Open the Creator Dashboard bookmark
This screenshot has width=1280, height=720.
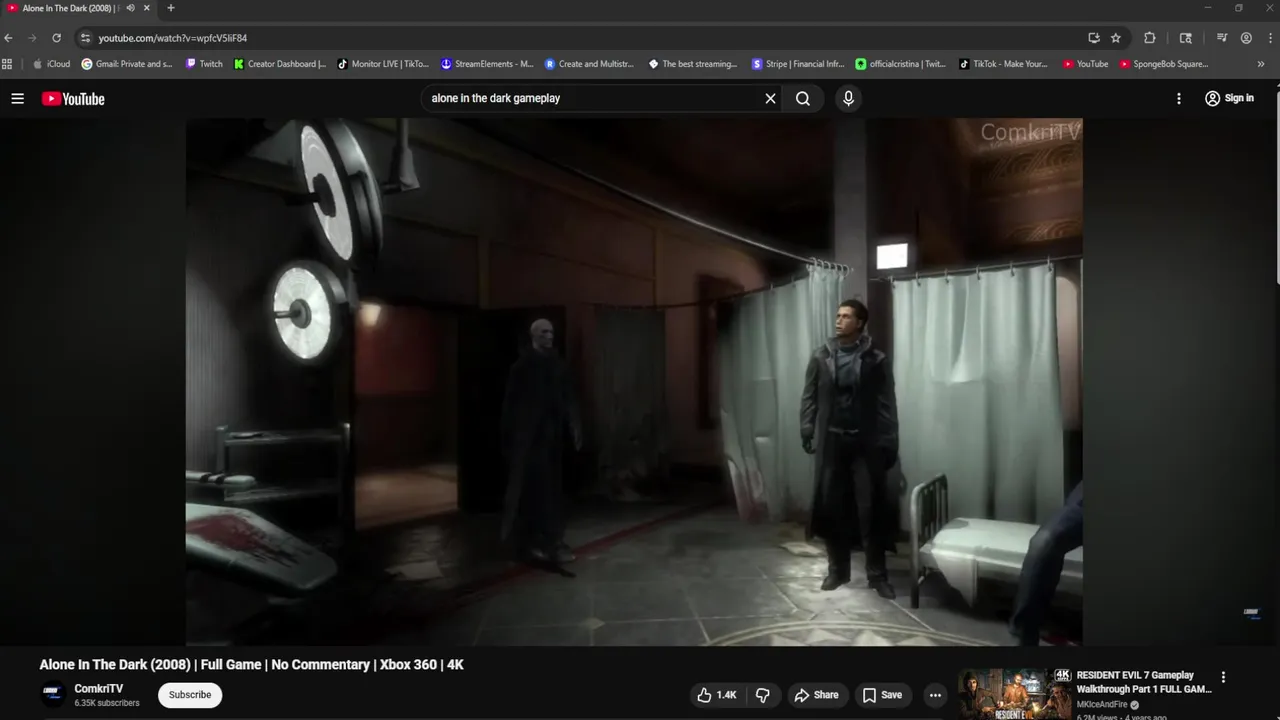pos(280,64)
